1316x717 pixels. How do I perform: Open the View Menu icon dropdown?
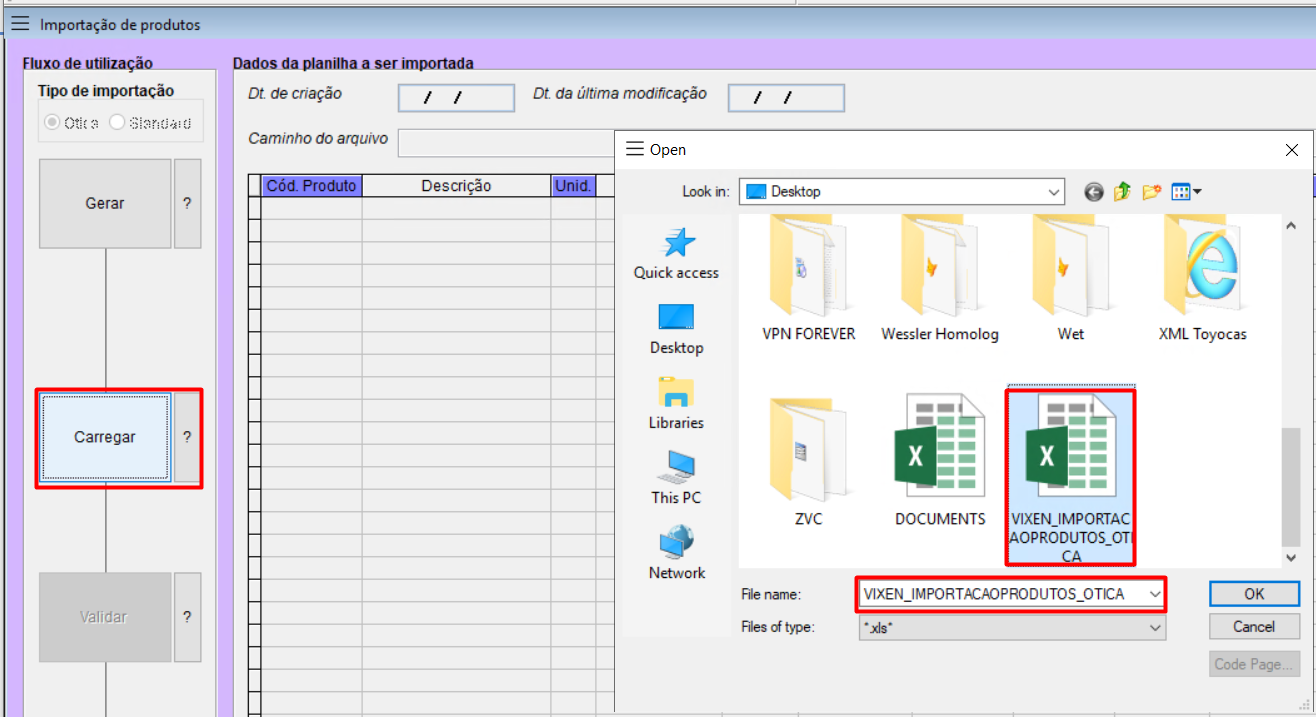click(x=1186, y=192)
